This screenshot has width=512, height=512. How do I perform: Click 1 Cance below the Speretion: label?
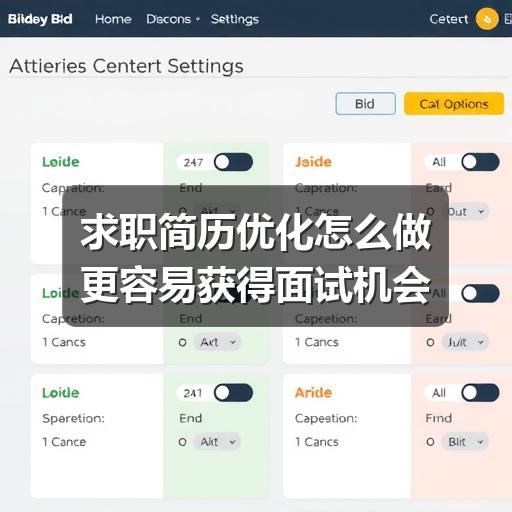click(x=64, y=442)
